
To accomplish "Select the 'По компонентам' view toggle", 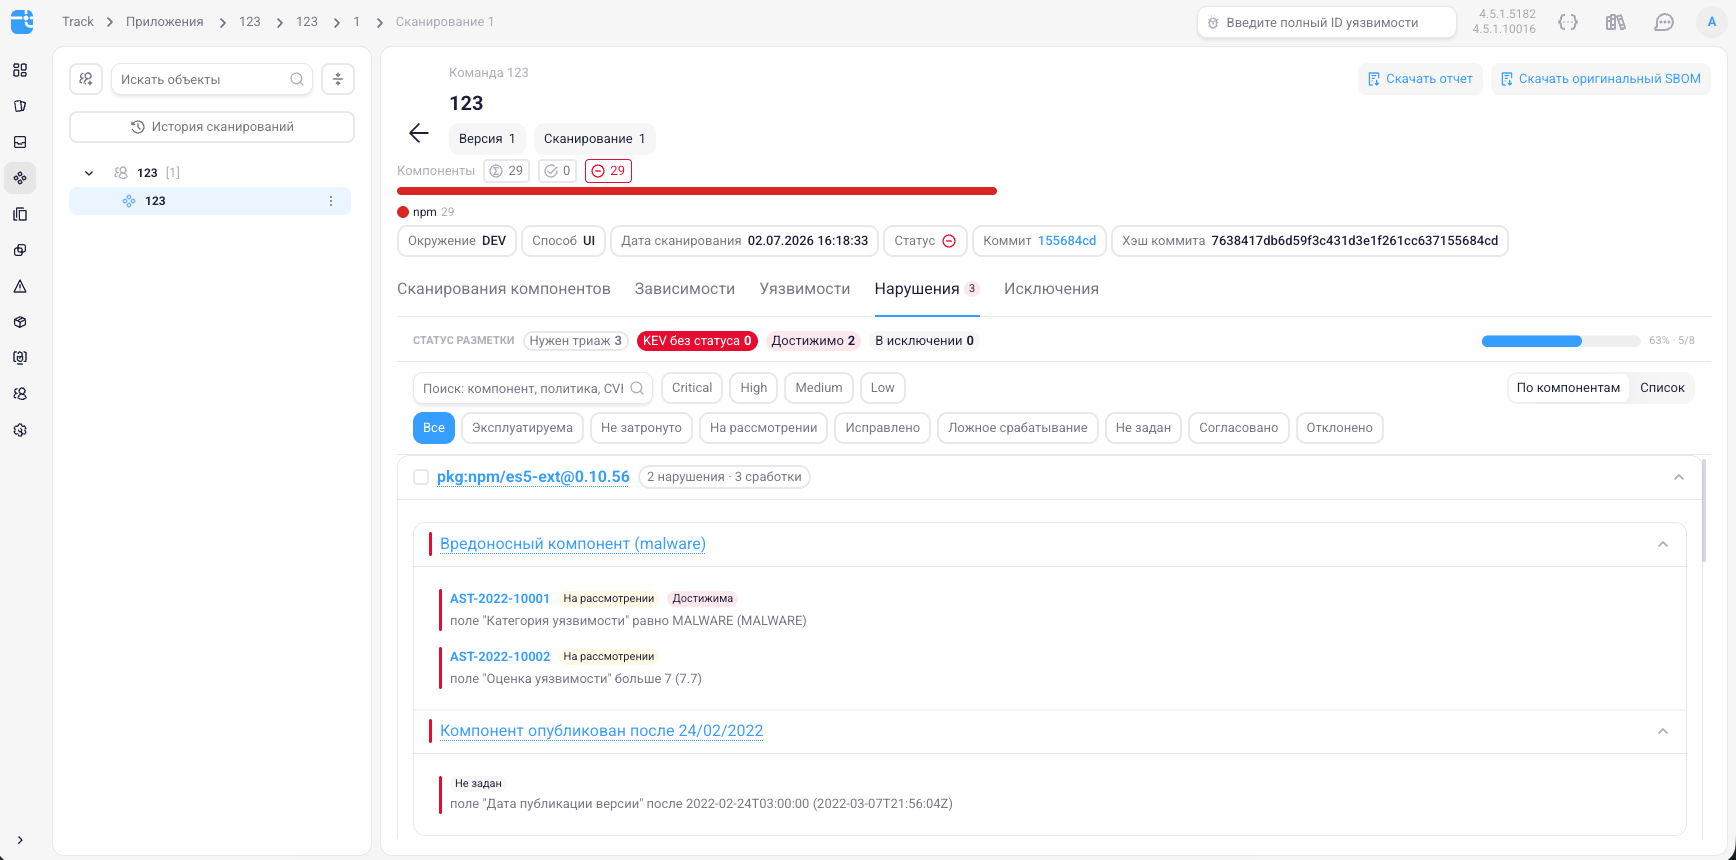I will click(1568, 388).
